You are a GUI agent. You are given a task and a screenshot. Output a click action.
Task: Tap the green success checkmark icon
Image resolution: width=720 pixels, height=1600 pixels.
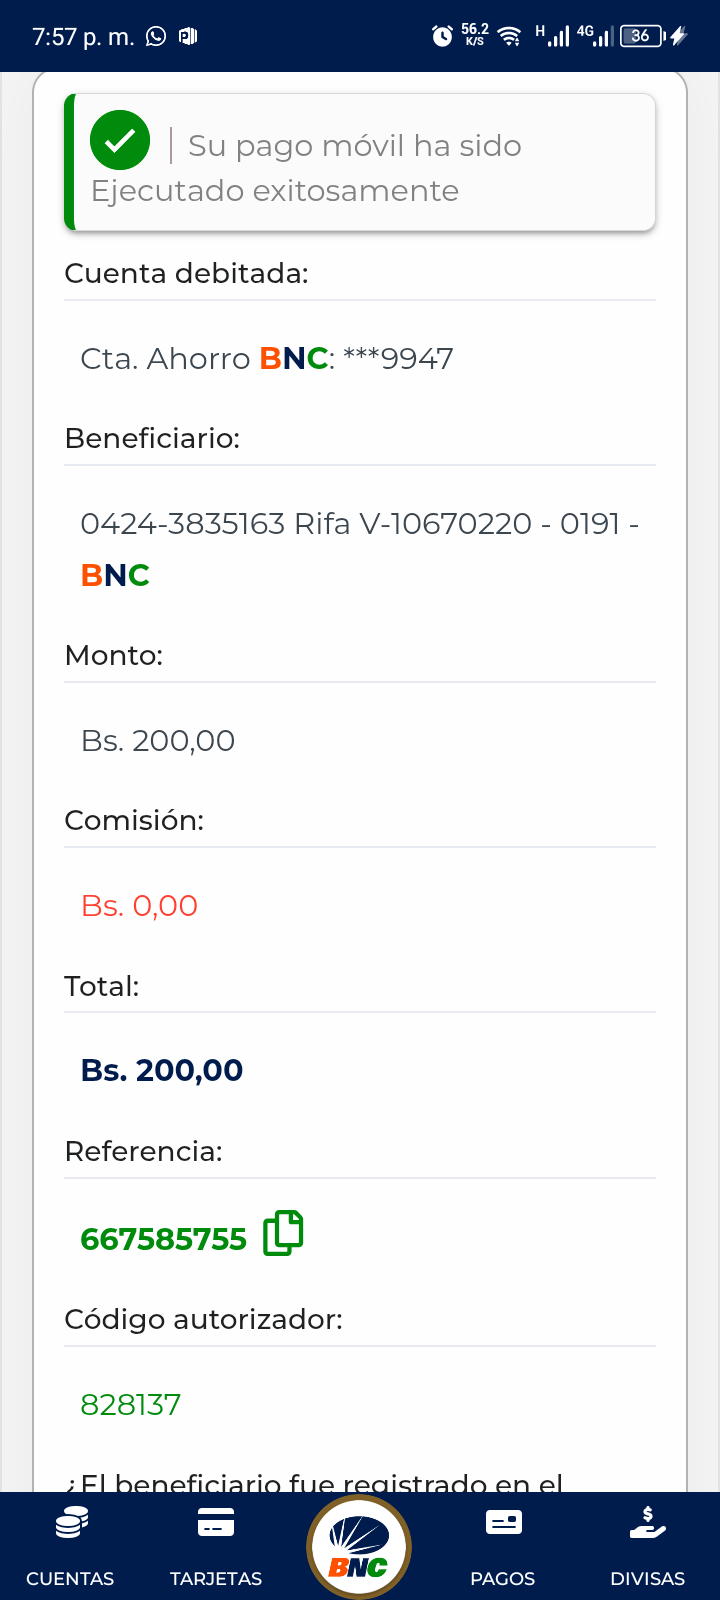click(120, 141)
